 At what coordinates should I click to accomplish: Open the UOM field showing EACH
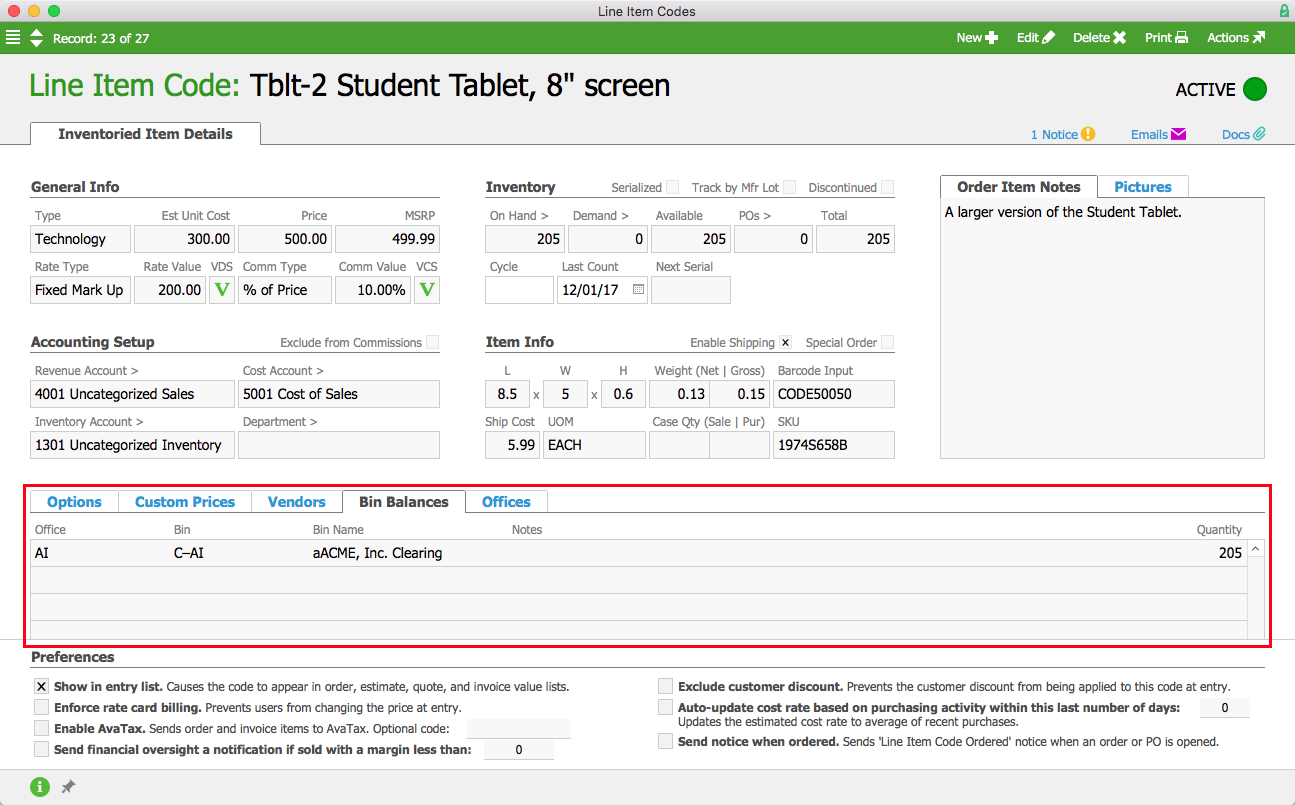coord(595,445)
